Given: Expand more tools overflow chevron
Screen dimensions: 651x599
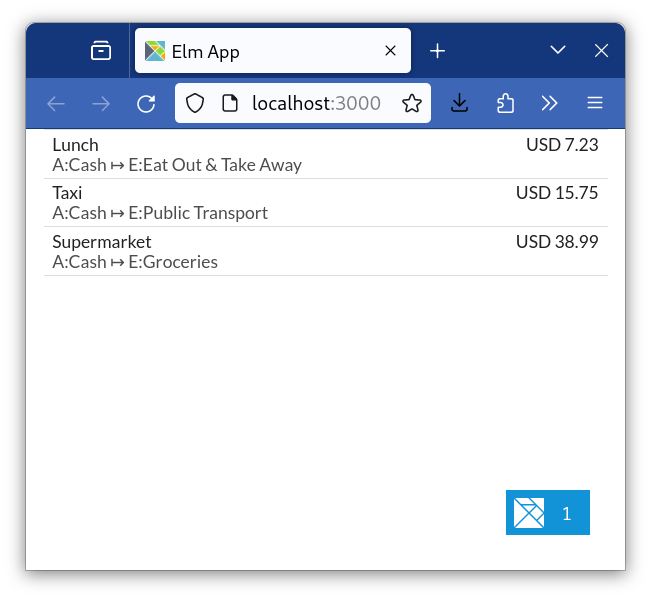Looking at the screenshot, I should (x=549, y=103).
